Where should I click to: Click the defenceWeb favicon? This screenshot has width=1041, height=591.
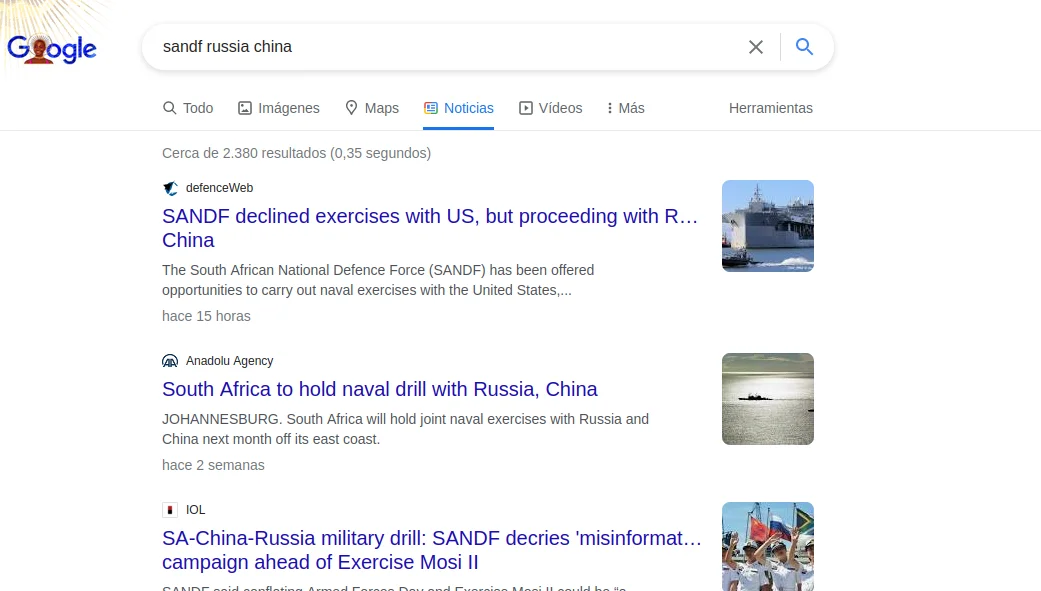(x=170, y=189)
